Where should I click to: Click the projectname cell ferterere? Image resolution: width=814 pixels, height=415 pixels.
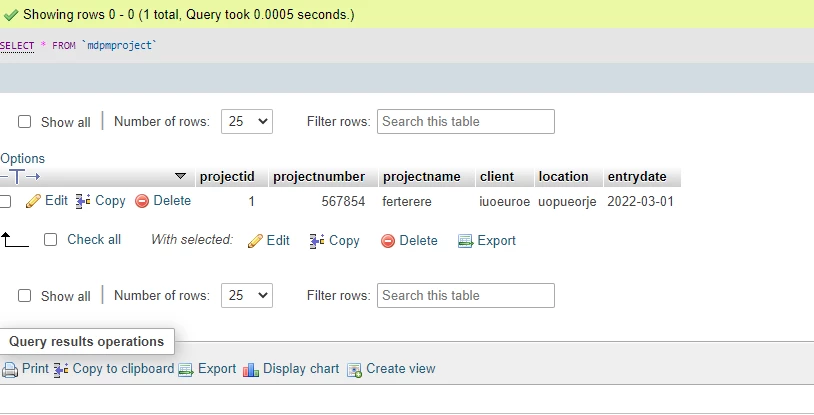tap(406, 202)
